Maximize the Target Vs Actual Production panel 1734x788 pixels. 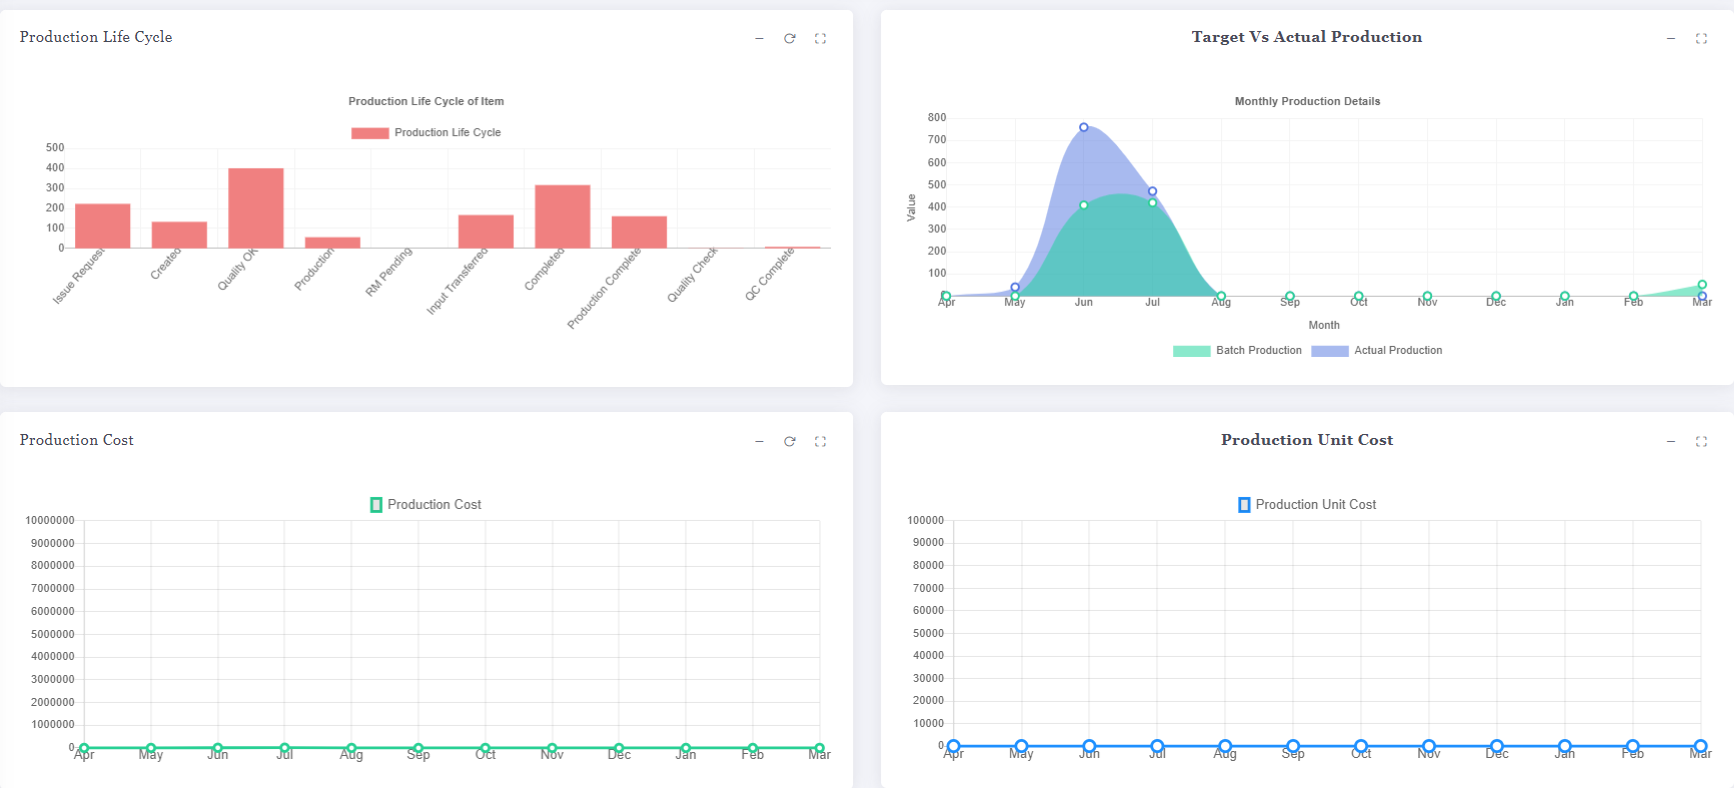pyautogui.click(x=1701, y=39)
